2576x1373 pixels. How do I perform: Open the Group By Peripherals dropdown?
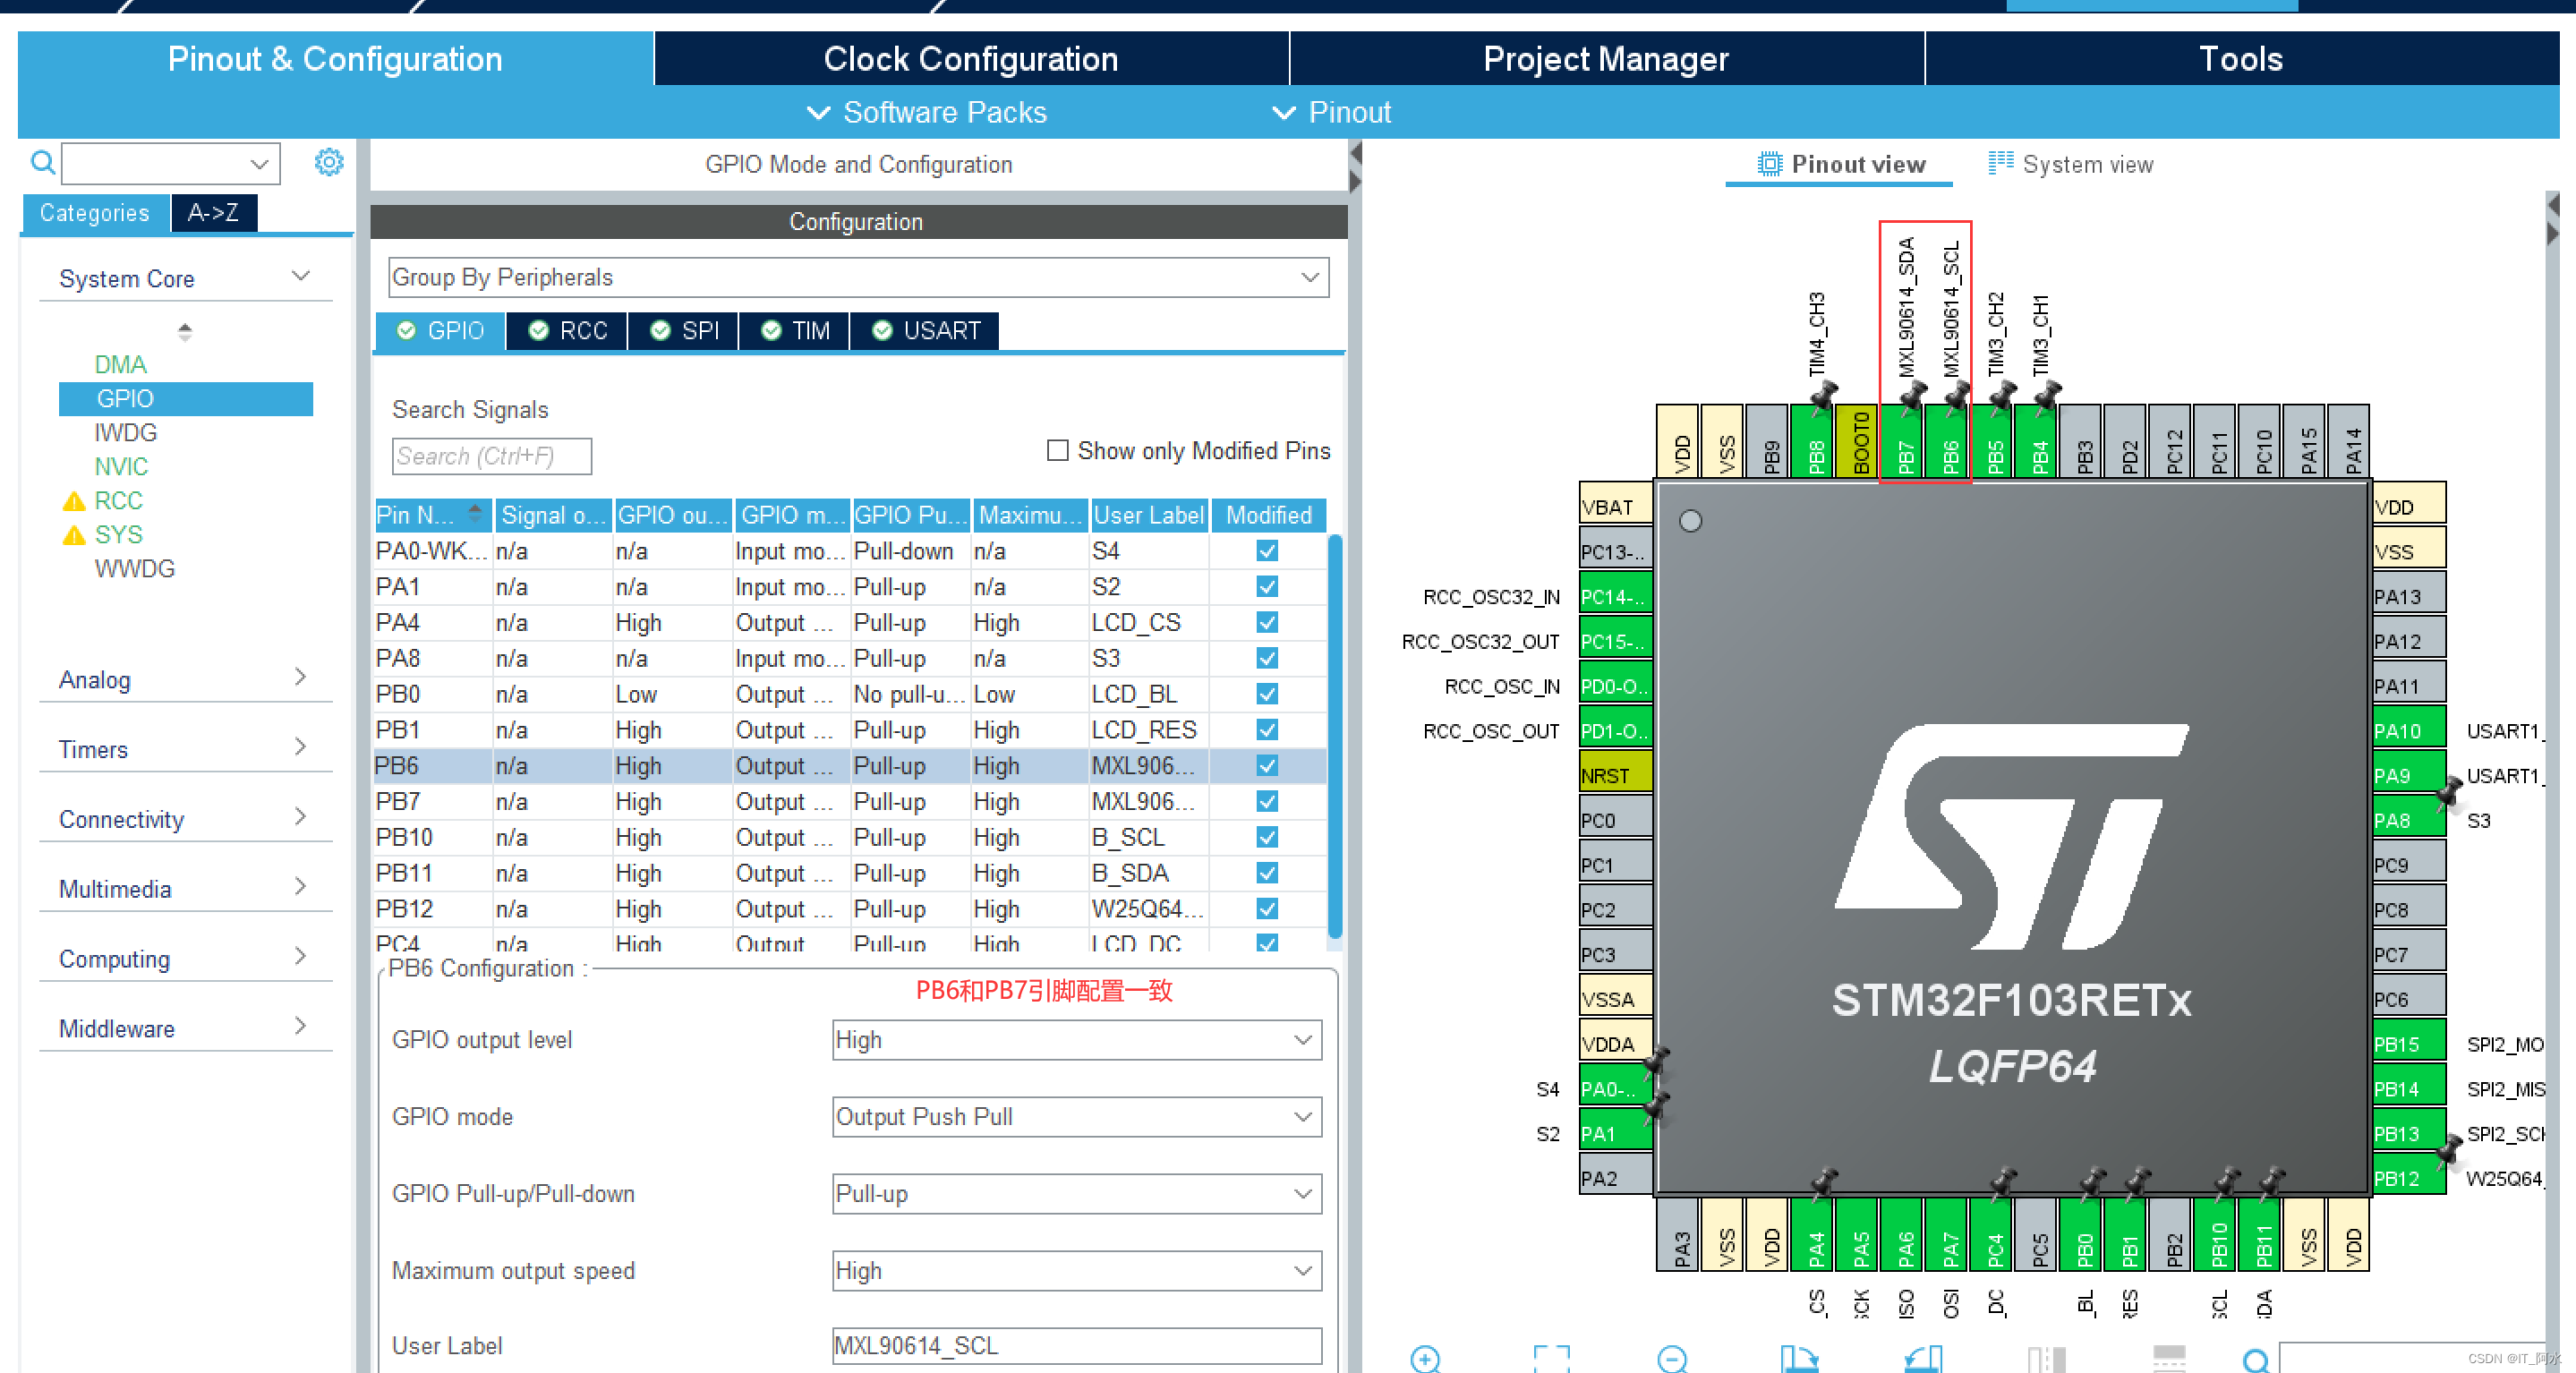pyautogui.click(x=858, y=277)
